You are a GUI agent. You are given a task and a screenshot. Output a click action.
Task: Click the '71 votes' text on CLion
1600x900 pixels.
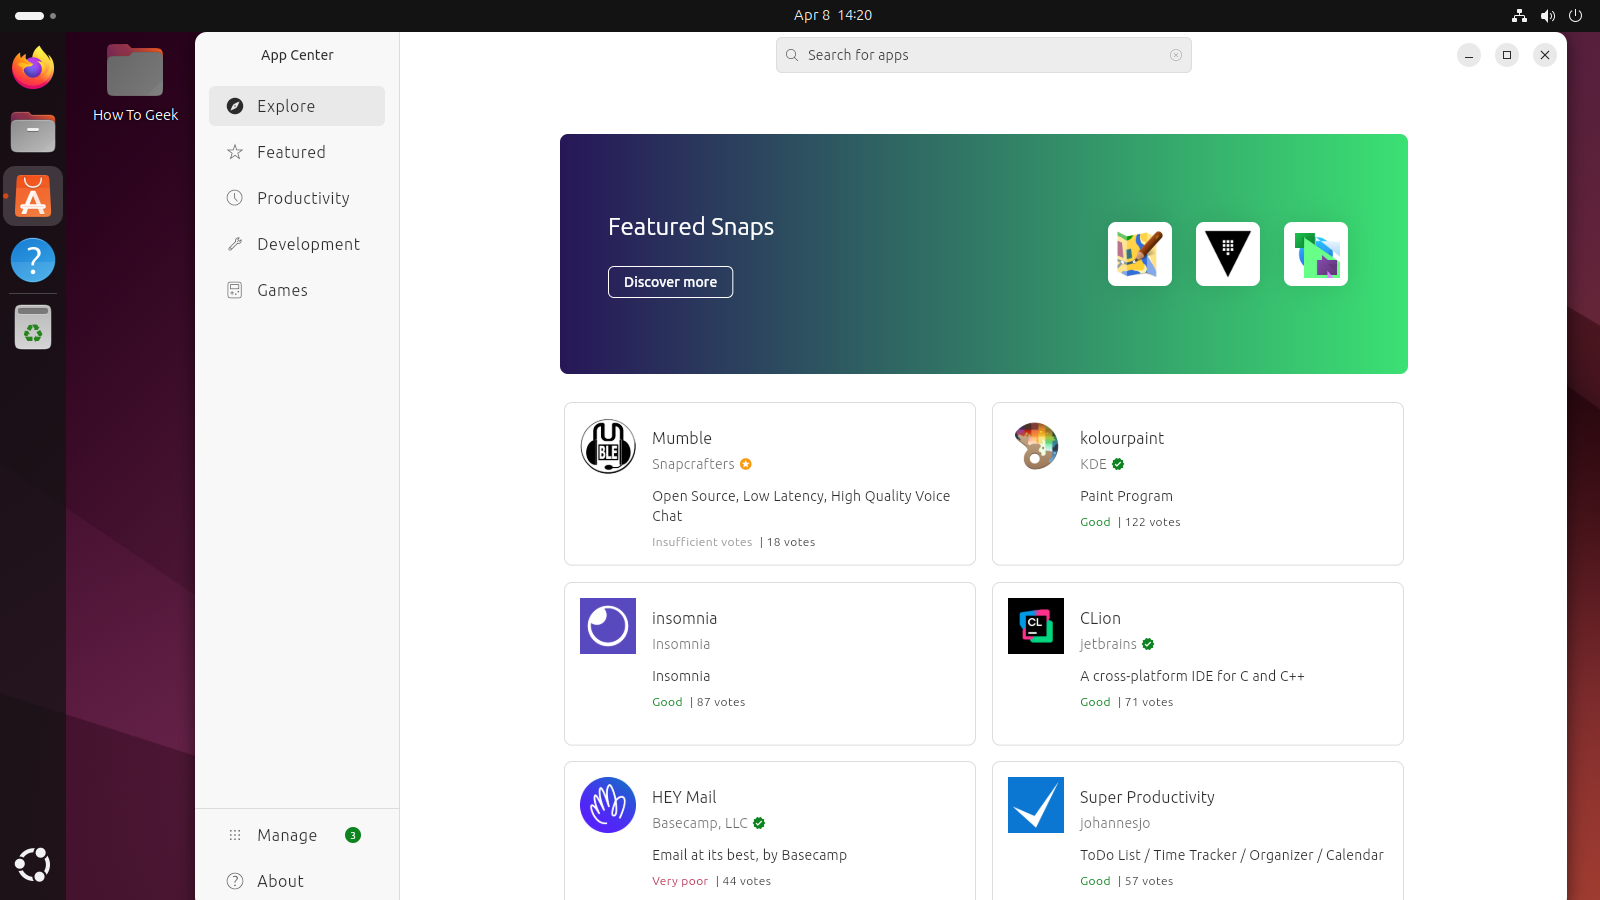pos(1149,702)
